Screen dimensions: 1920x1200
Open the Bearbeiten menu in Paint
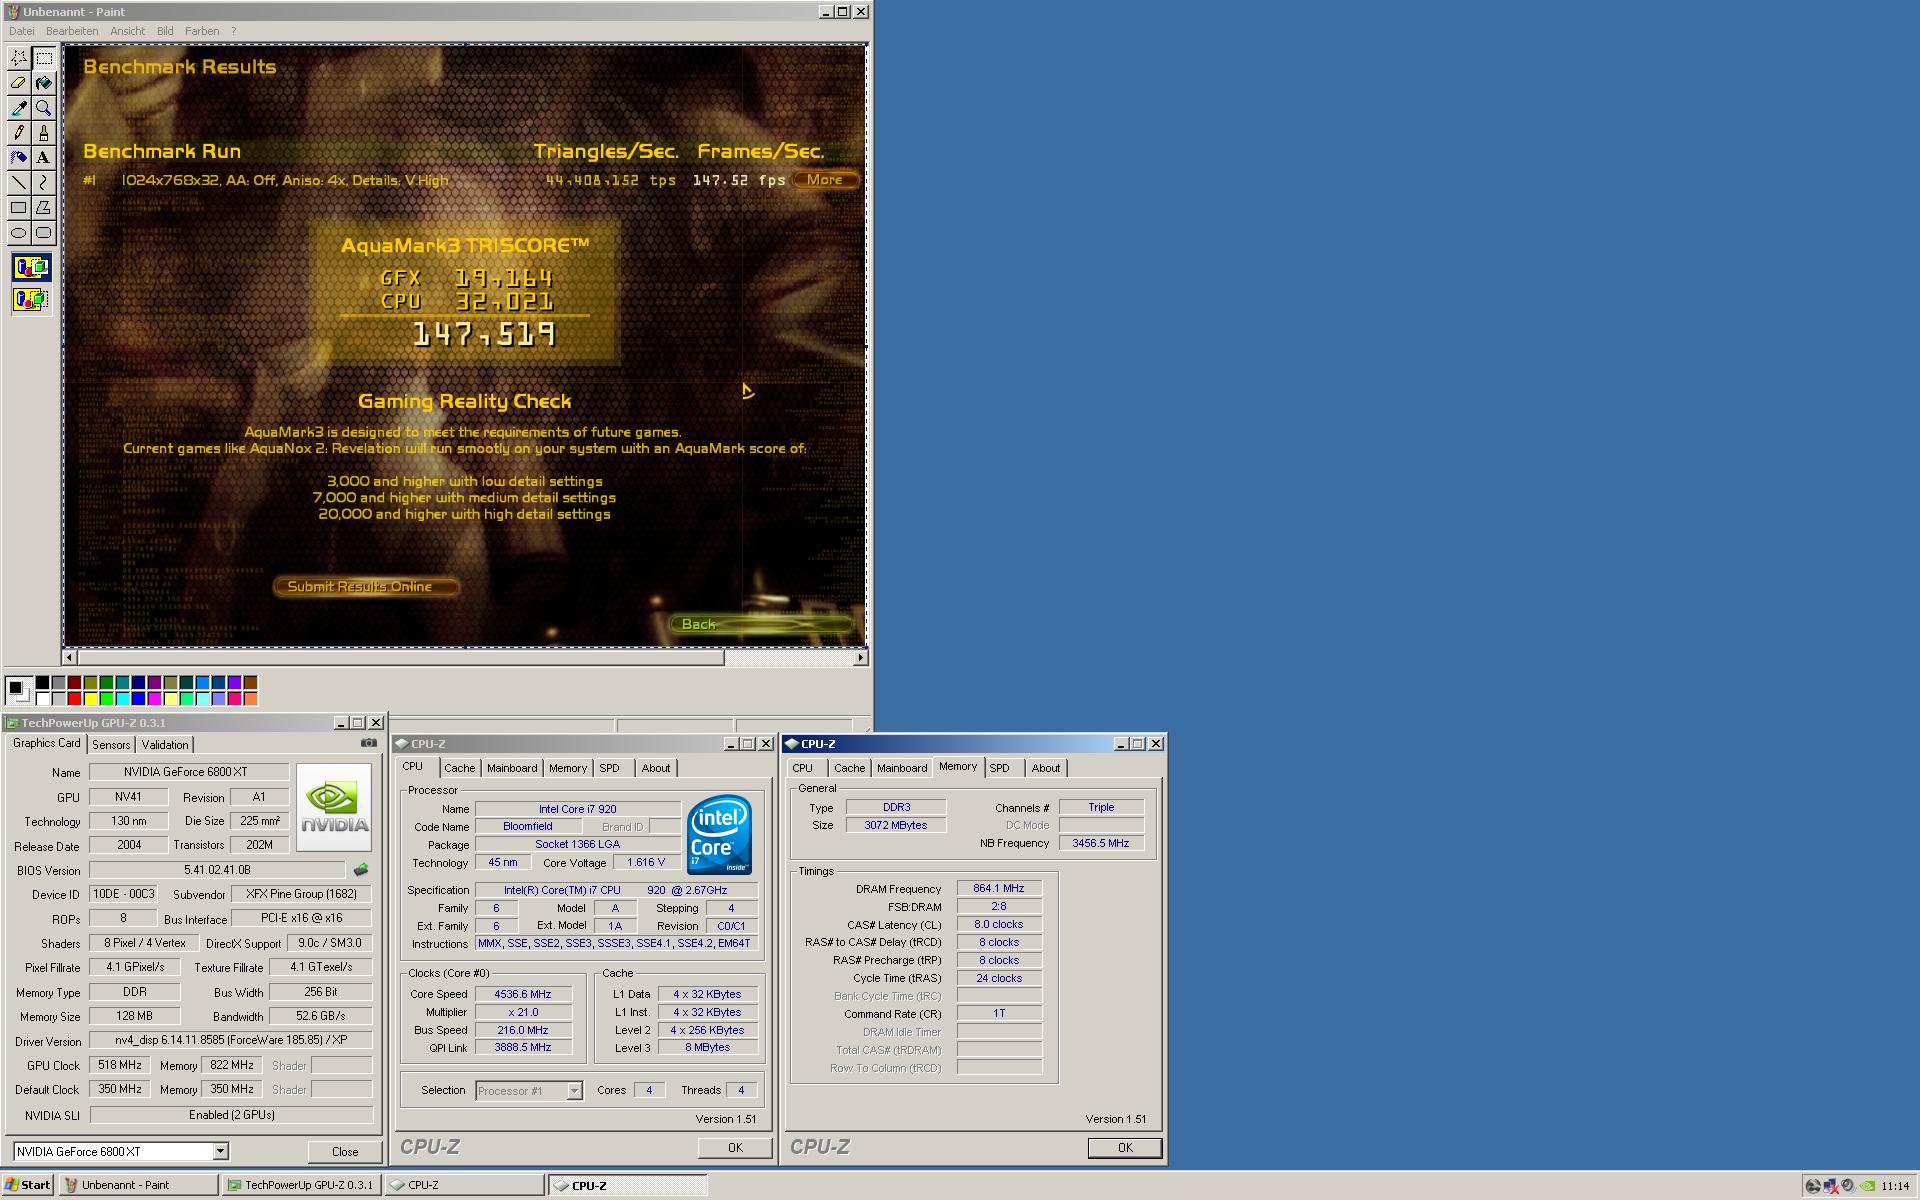72,31
